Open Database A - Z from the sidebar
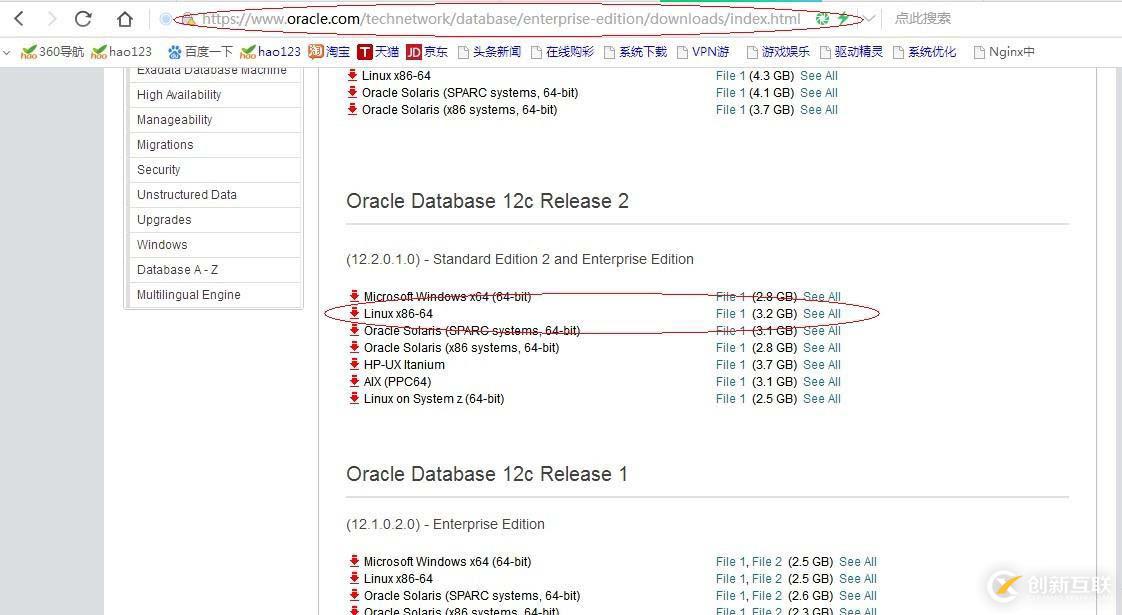This screenshot has width=1122, height=615. click(177, 269)
